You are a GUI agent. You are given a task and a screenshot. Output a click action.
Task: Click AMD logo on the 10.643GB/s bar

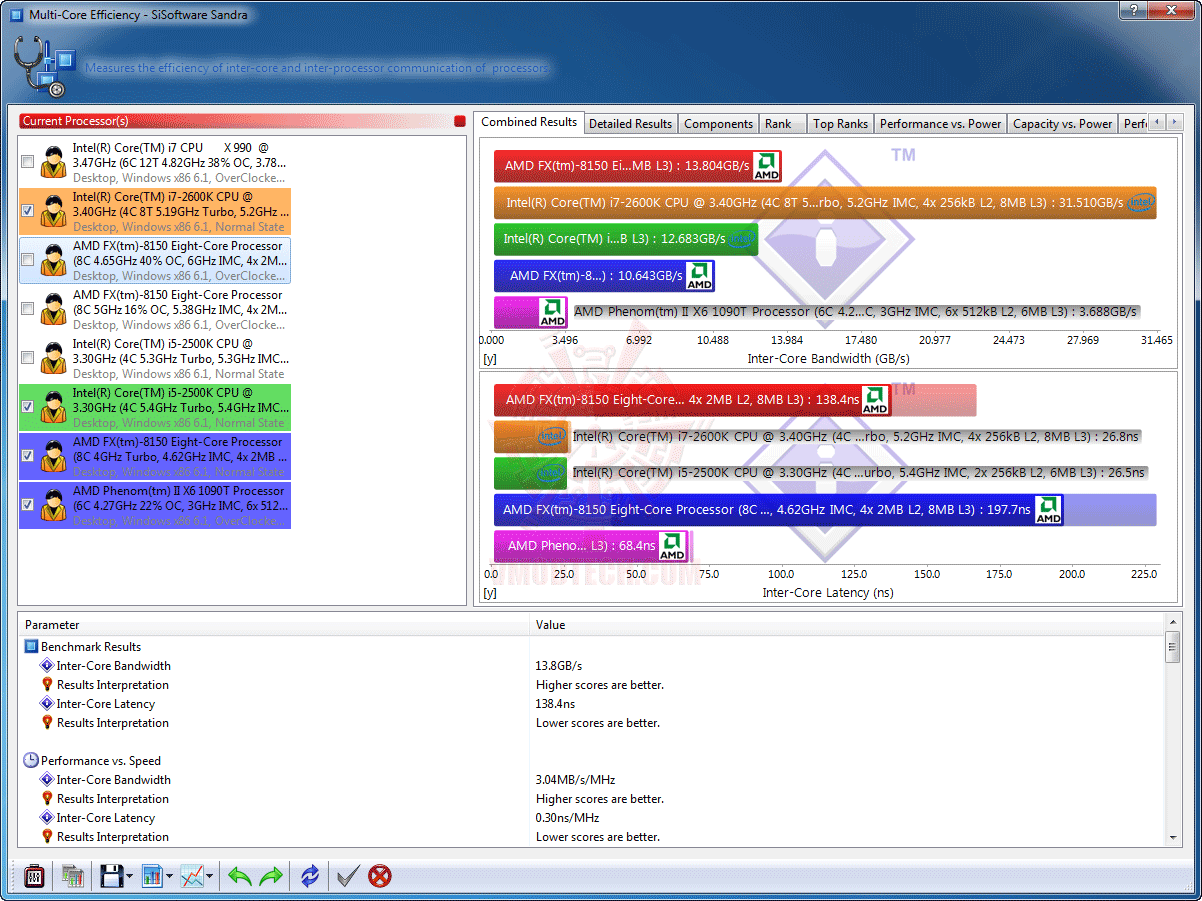point(699,276)
